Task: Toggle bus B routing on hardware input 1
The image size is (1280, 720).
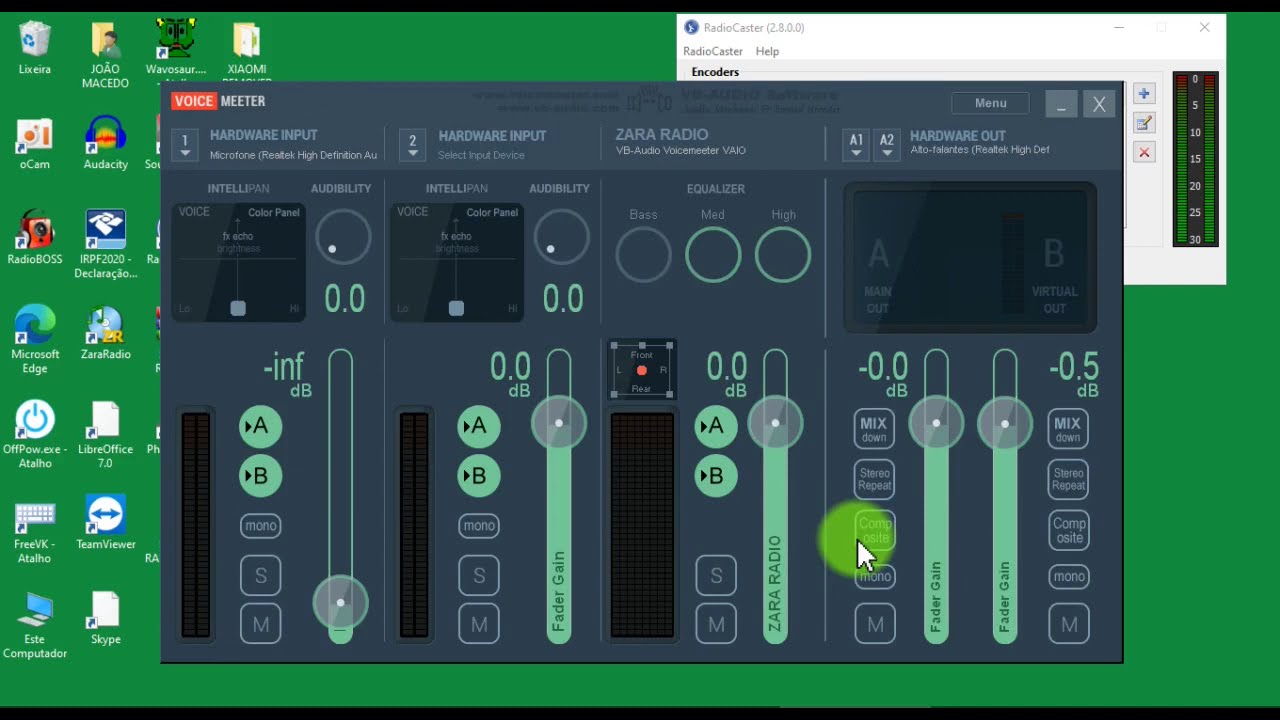Action: 260,476
